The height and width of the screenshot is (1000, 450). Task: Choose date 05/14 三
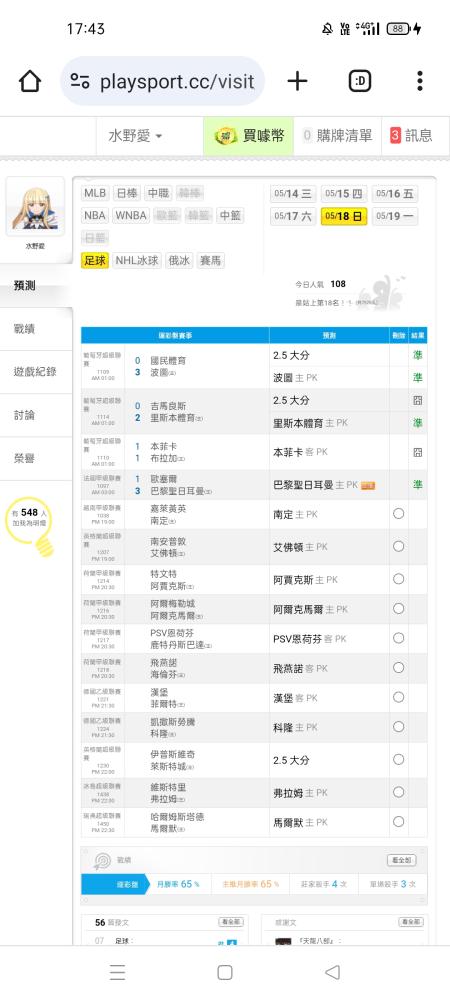click(x=293, y=194)
